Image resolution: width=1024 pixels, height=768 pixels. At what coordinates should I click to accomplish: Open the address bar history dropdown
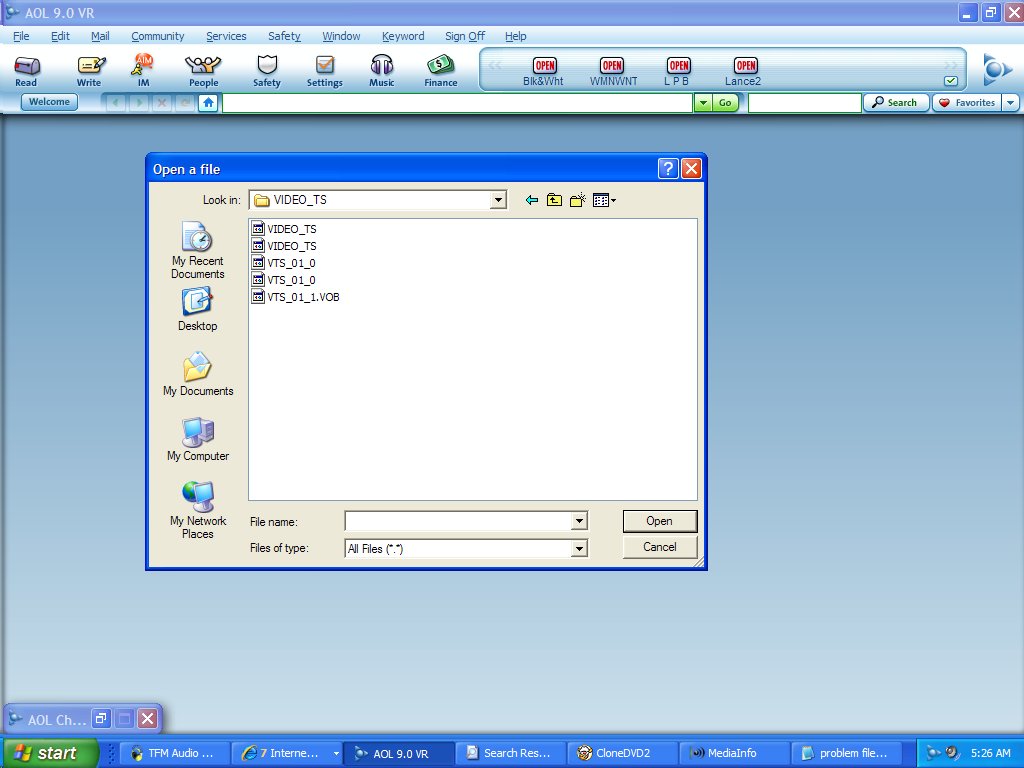click(x=703, y=103)
